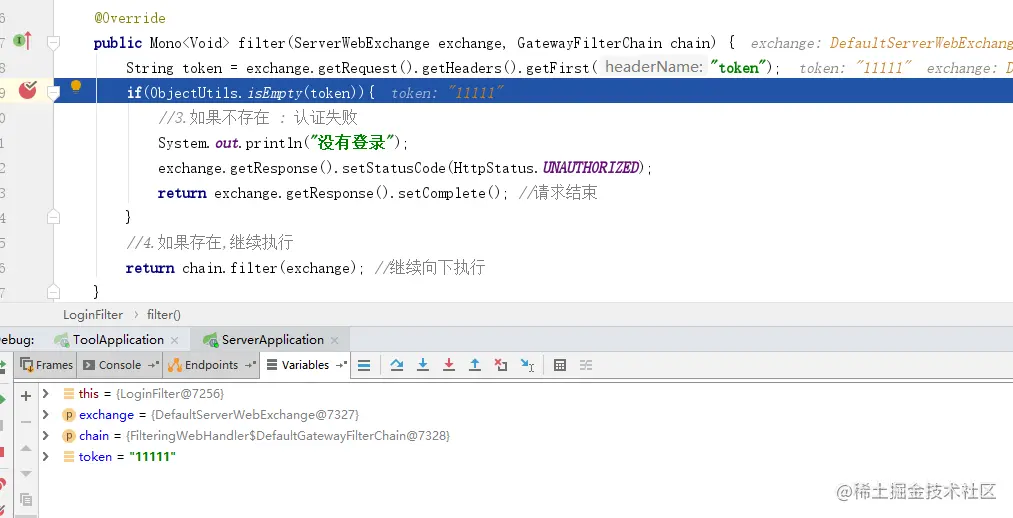Move watch up with the up-arrow icon
Image resolution: width=1013 pixels, height=518 pixels.
point(26,448)
